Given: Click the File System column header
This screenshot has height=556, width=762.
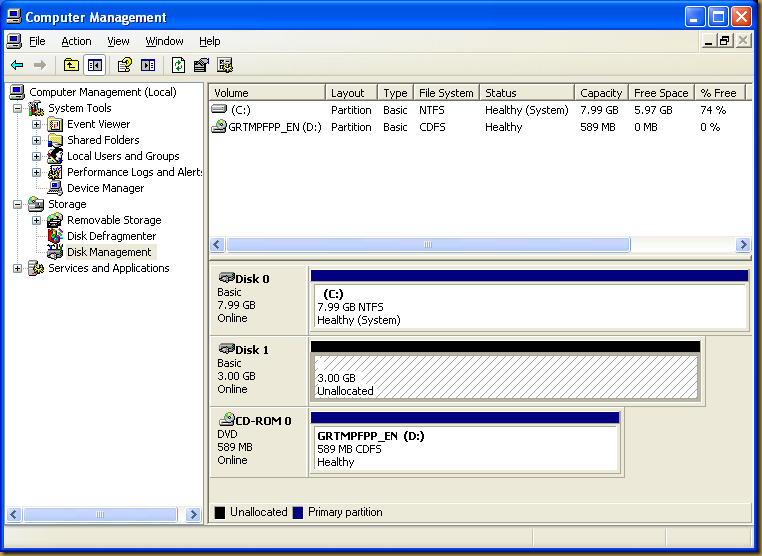Looking at the screenshot, I should click(x=446, y=93).
